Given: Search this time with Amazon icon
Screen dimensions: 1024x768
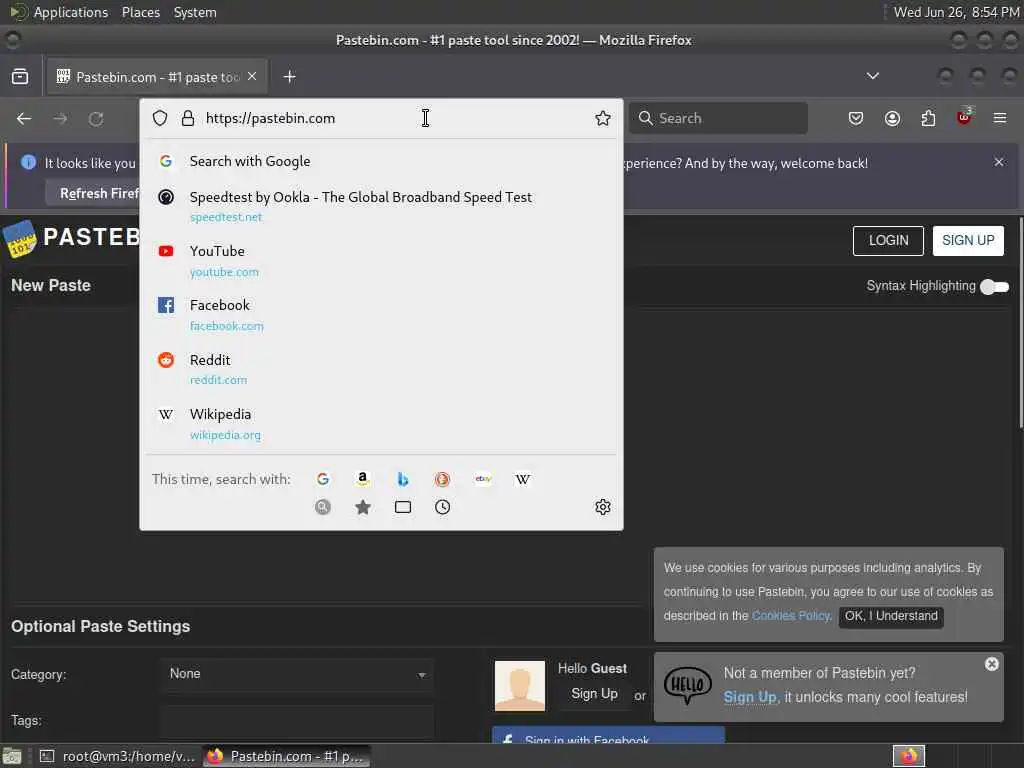Looking at the screenshot, I should (x=362, y=479).
